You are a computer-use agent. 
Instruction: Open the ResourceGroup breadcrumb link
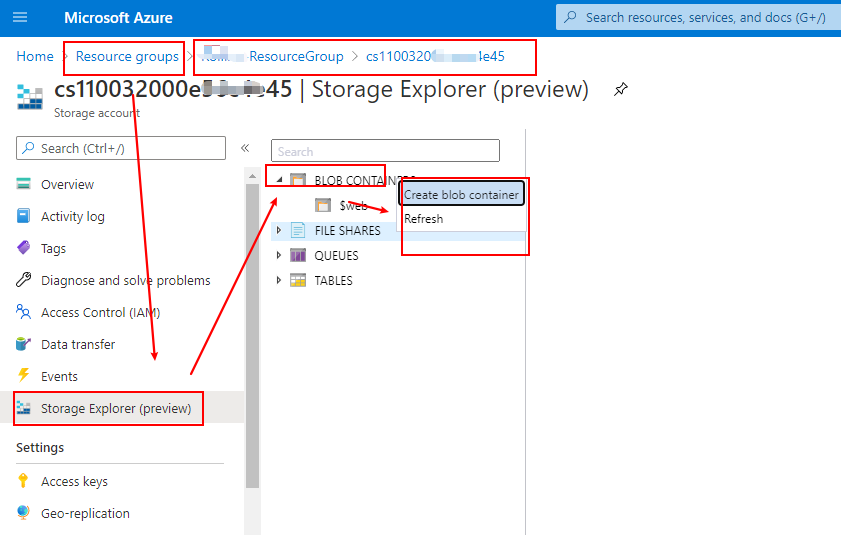click(x=272, y=56)
